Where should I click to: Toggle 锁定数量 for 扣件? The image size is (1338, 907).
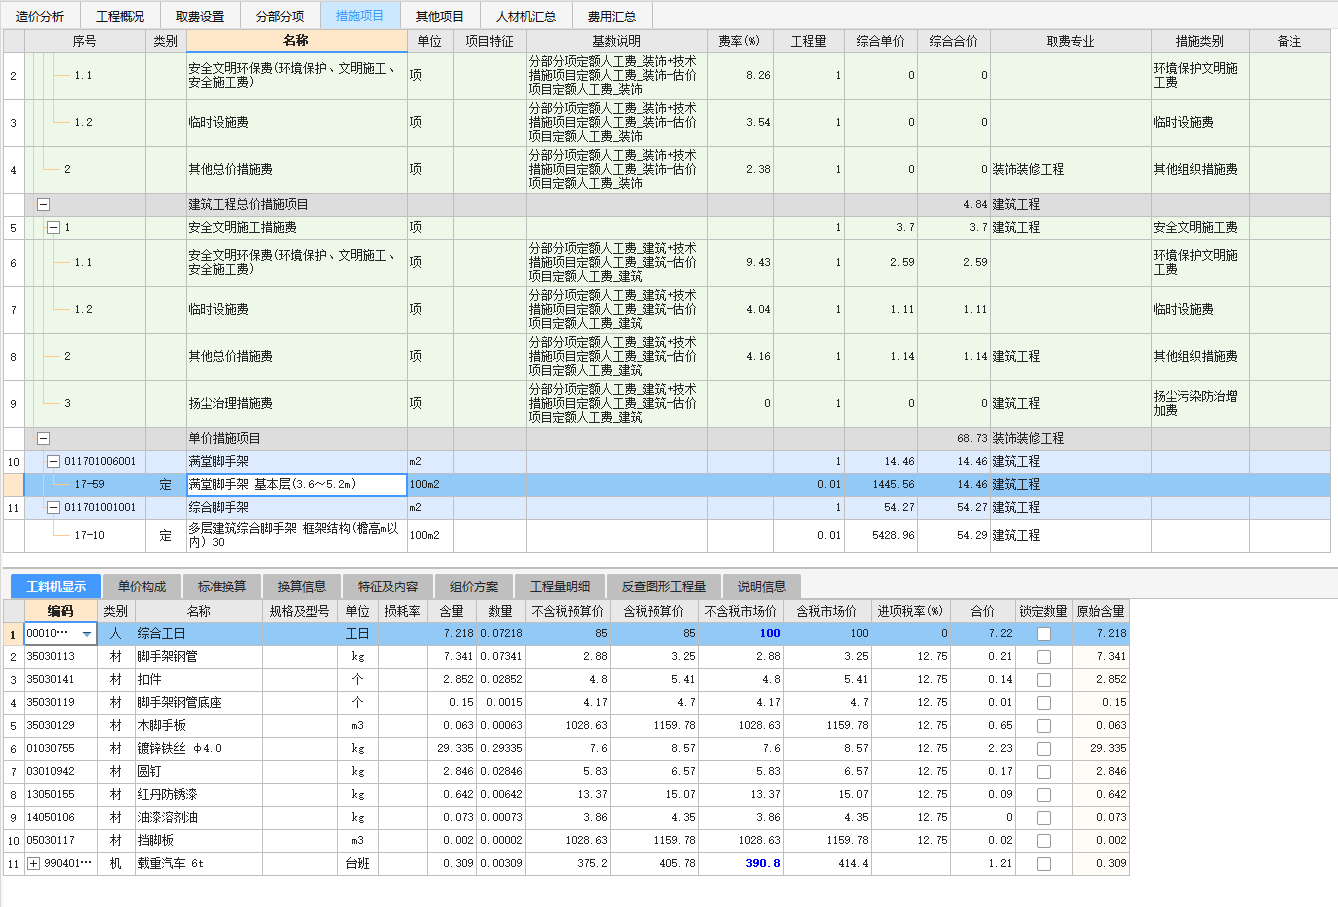tap(1044, 680)
